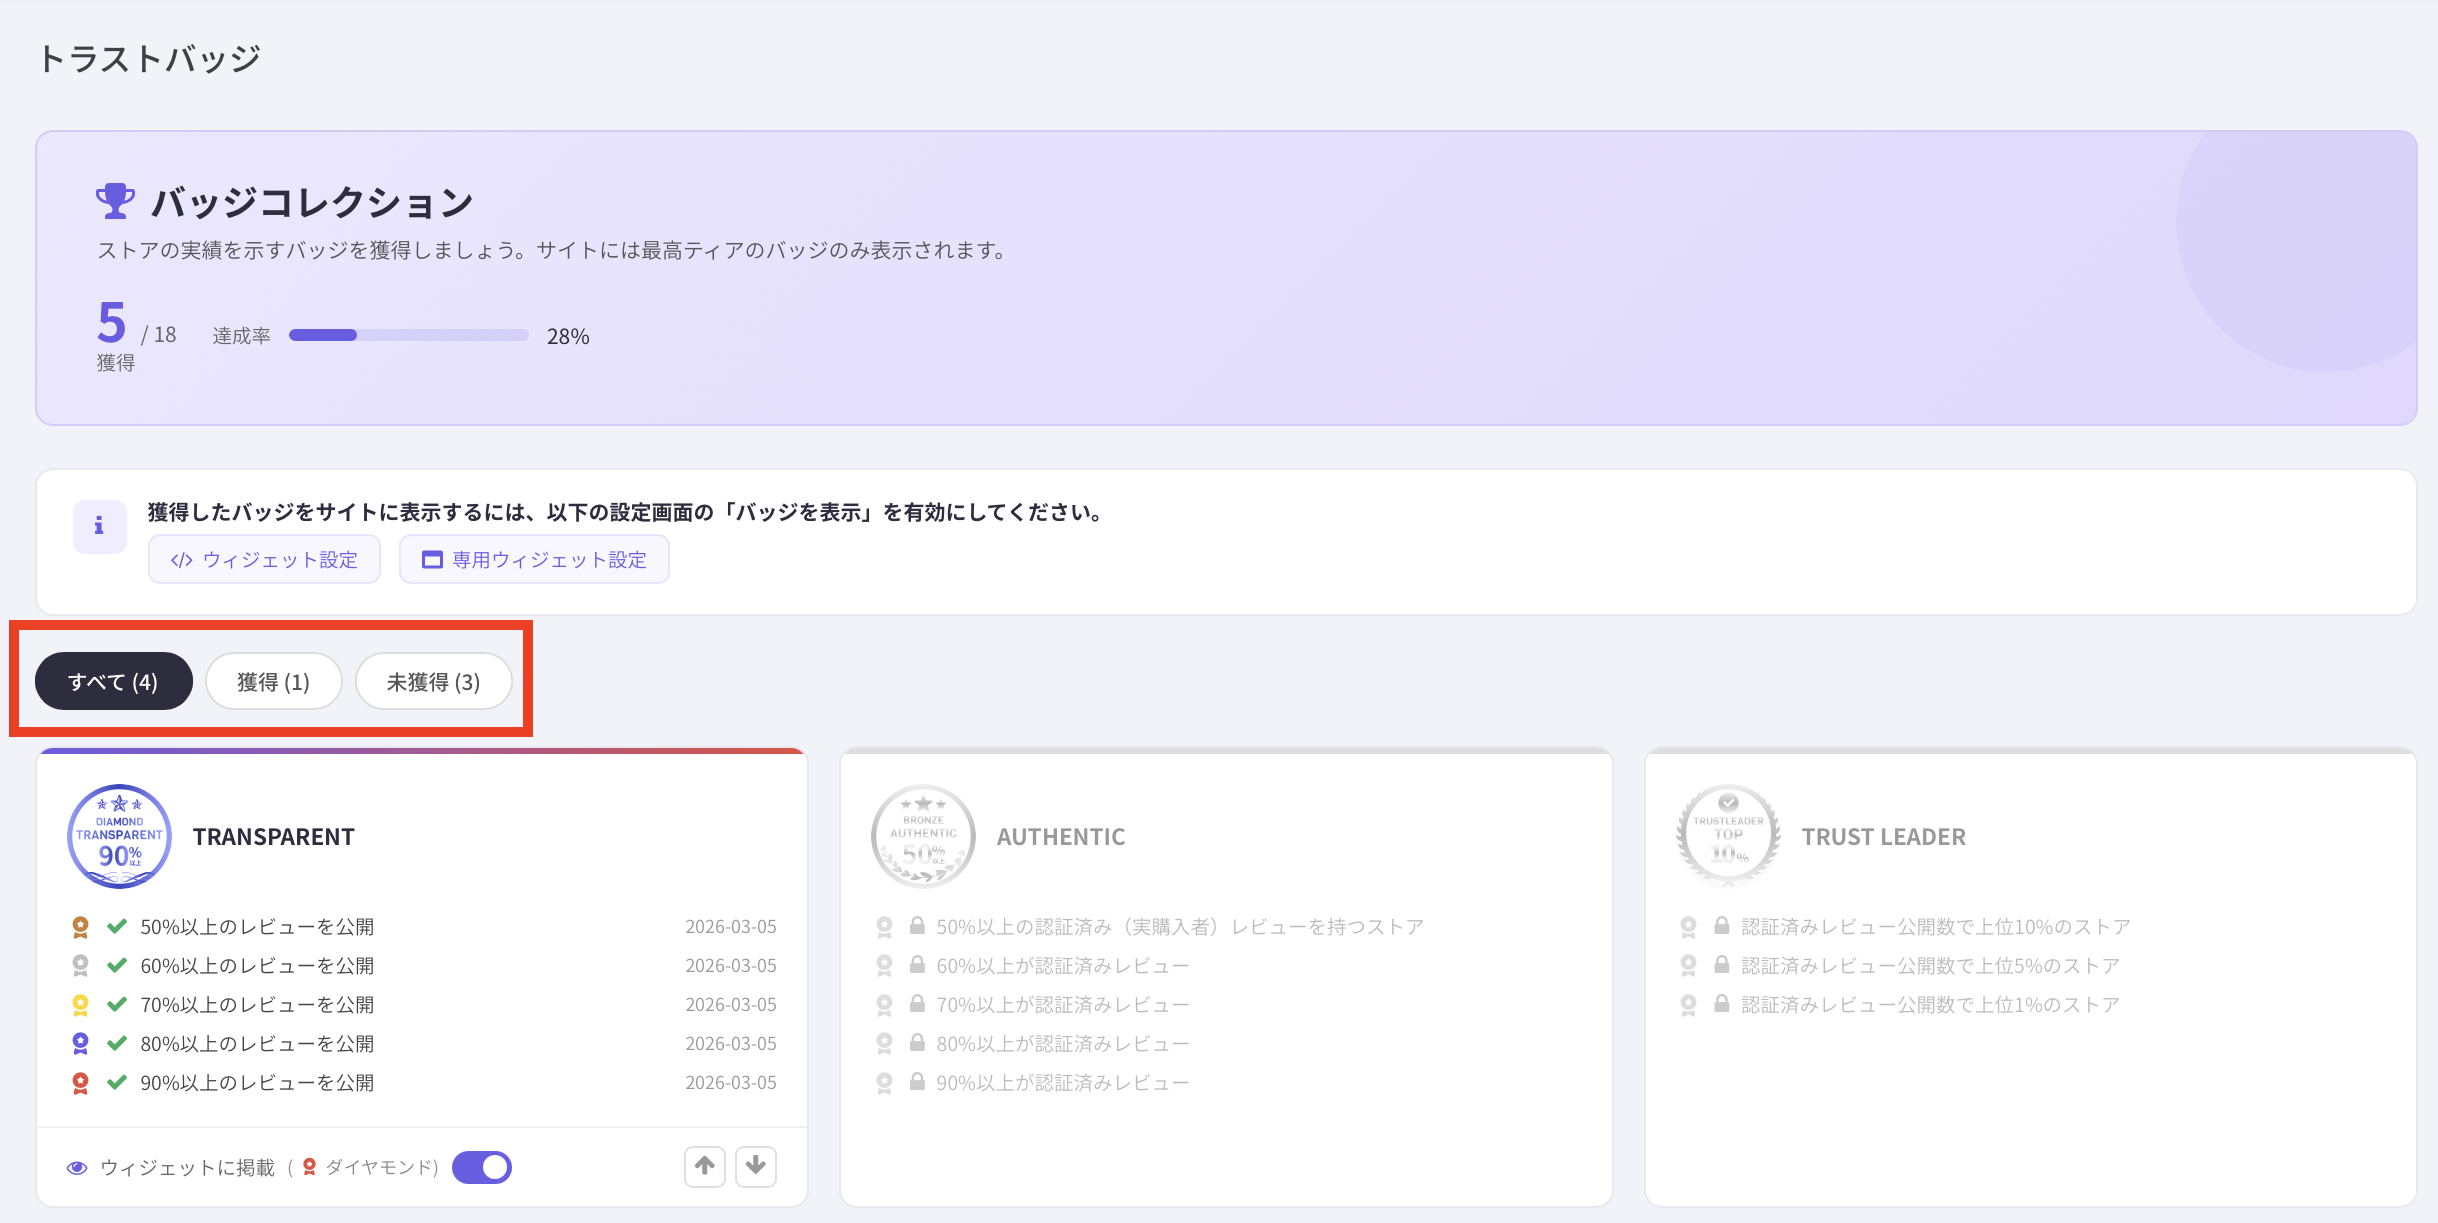Open the ウィジェット設定 link
Viewport: 2438px width, 1223px height.
(x=264, y=560)
